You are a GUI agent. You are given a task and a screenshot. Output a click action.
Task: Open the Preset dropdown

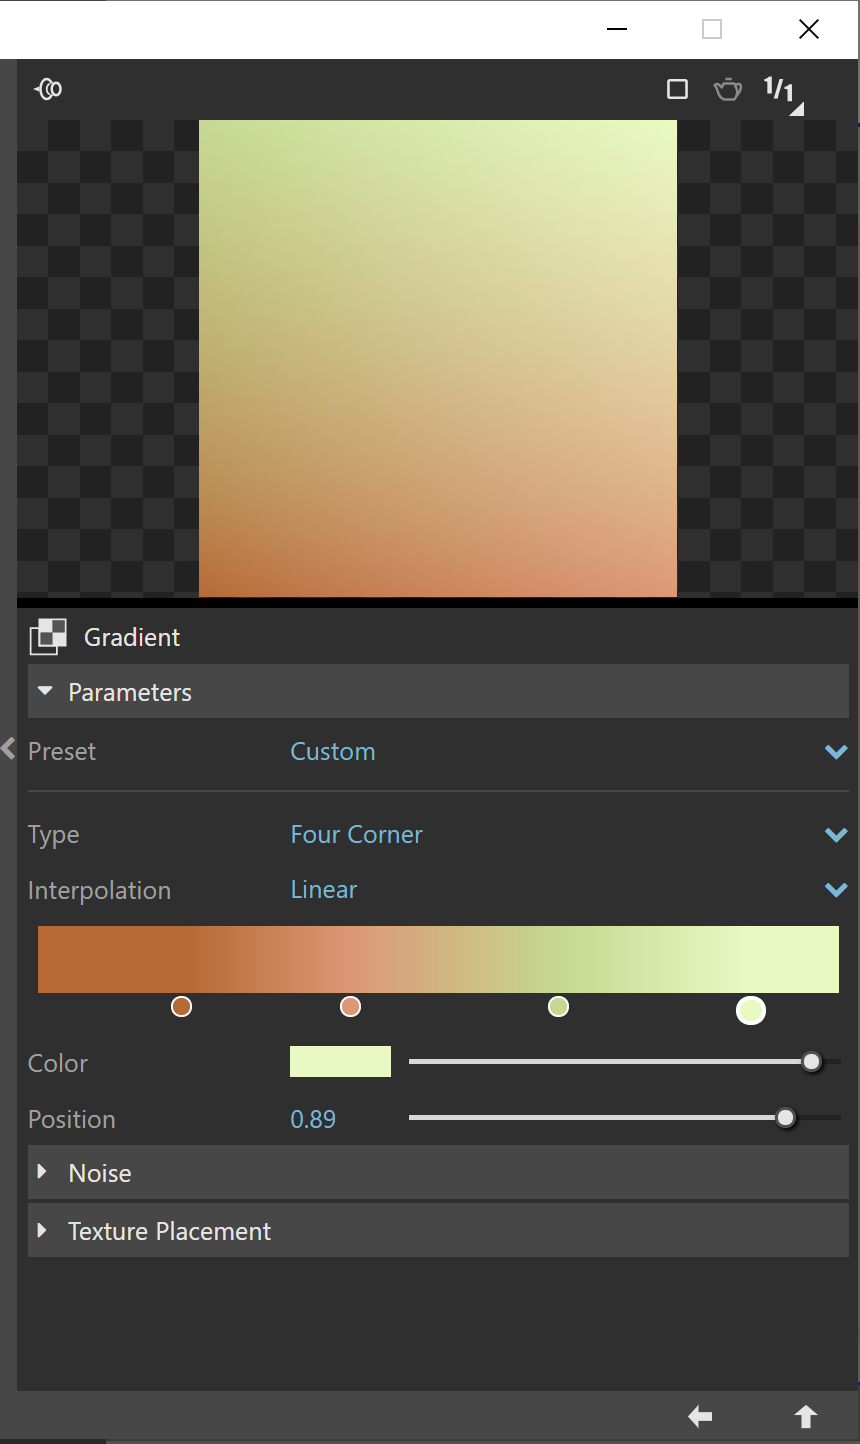tap(836, 752)
